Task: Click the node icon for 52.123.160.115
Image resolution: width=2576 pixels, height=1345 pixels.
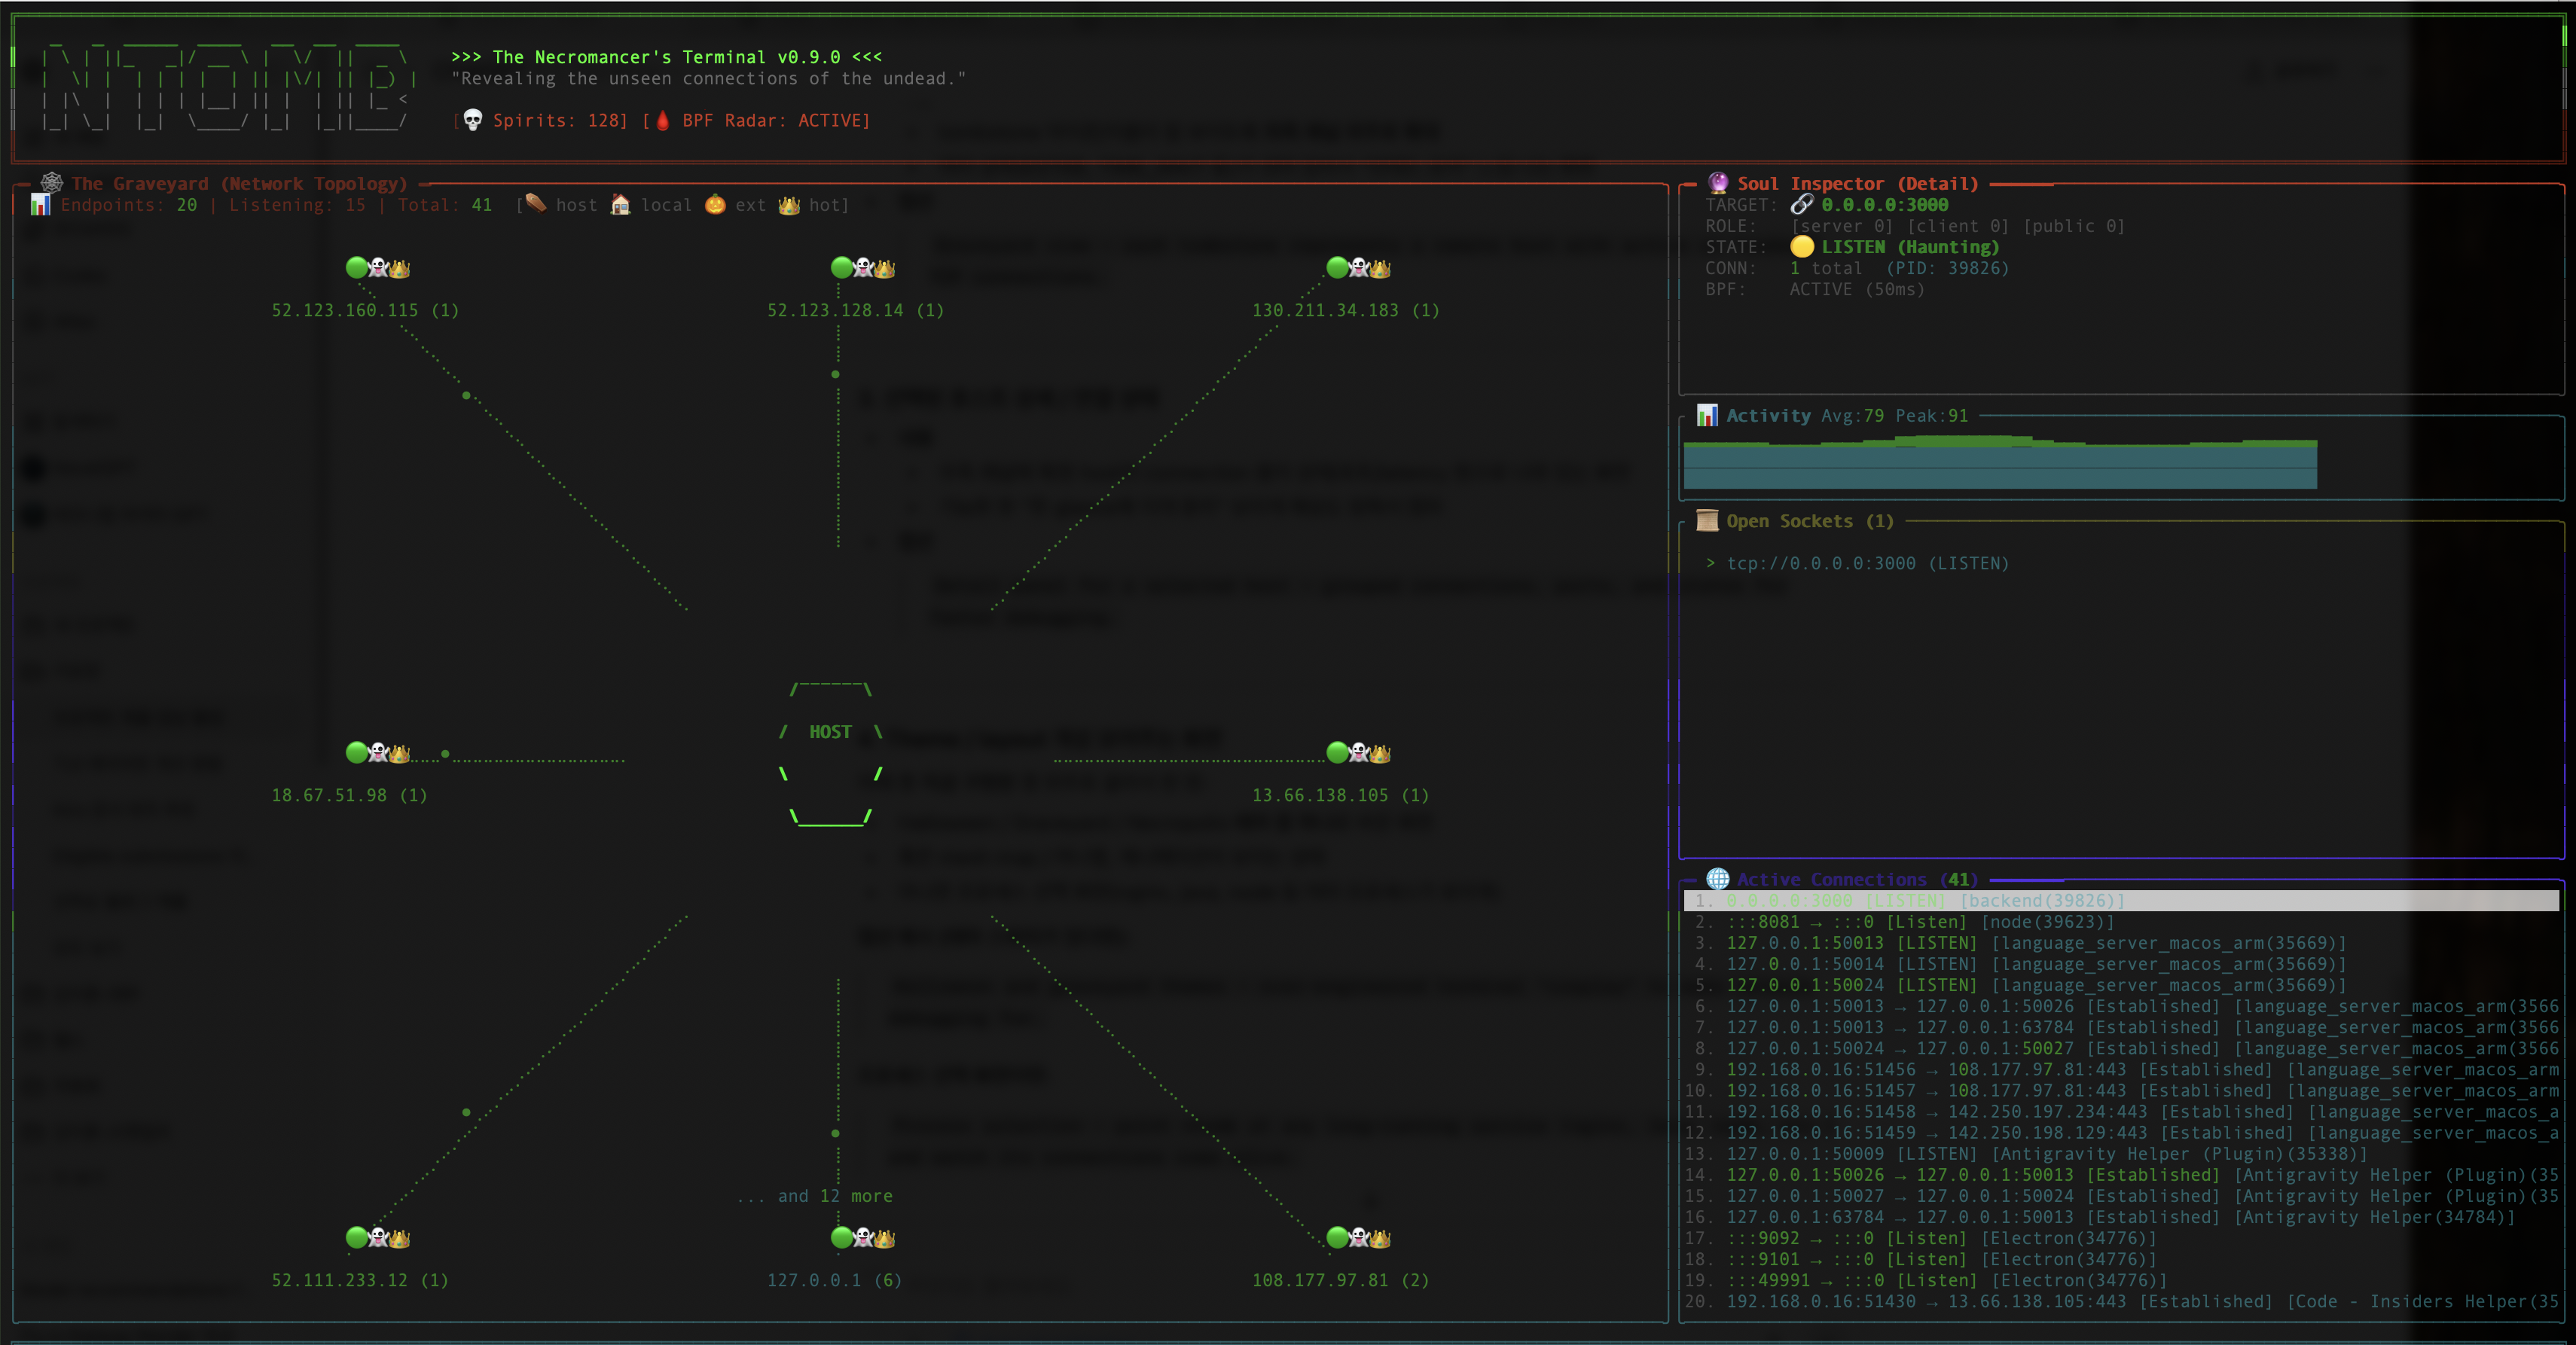Action: click(x=377, y=268)
